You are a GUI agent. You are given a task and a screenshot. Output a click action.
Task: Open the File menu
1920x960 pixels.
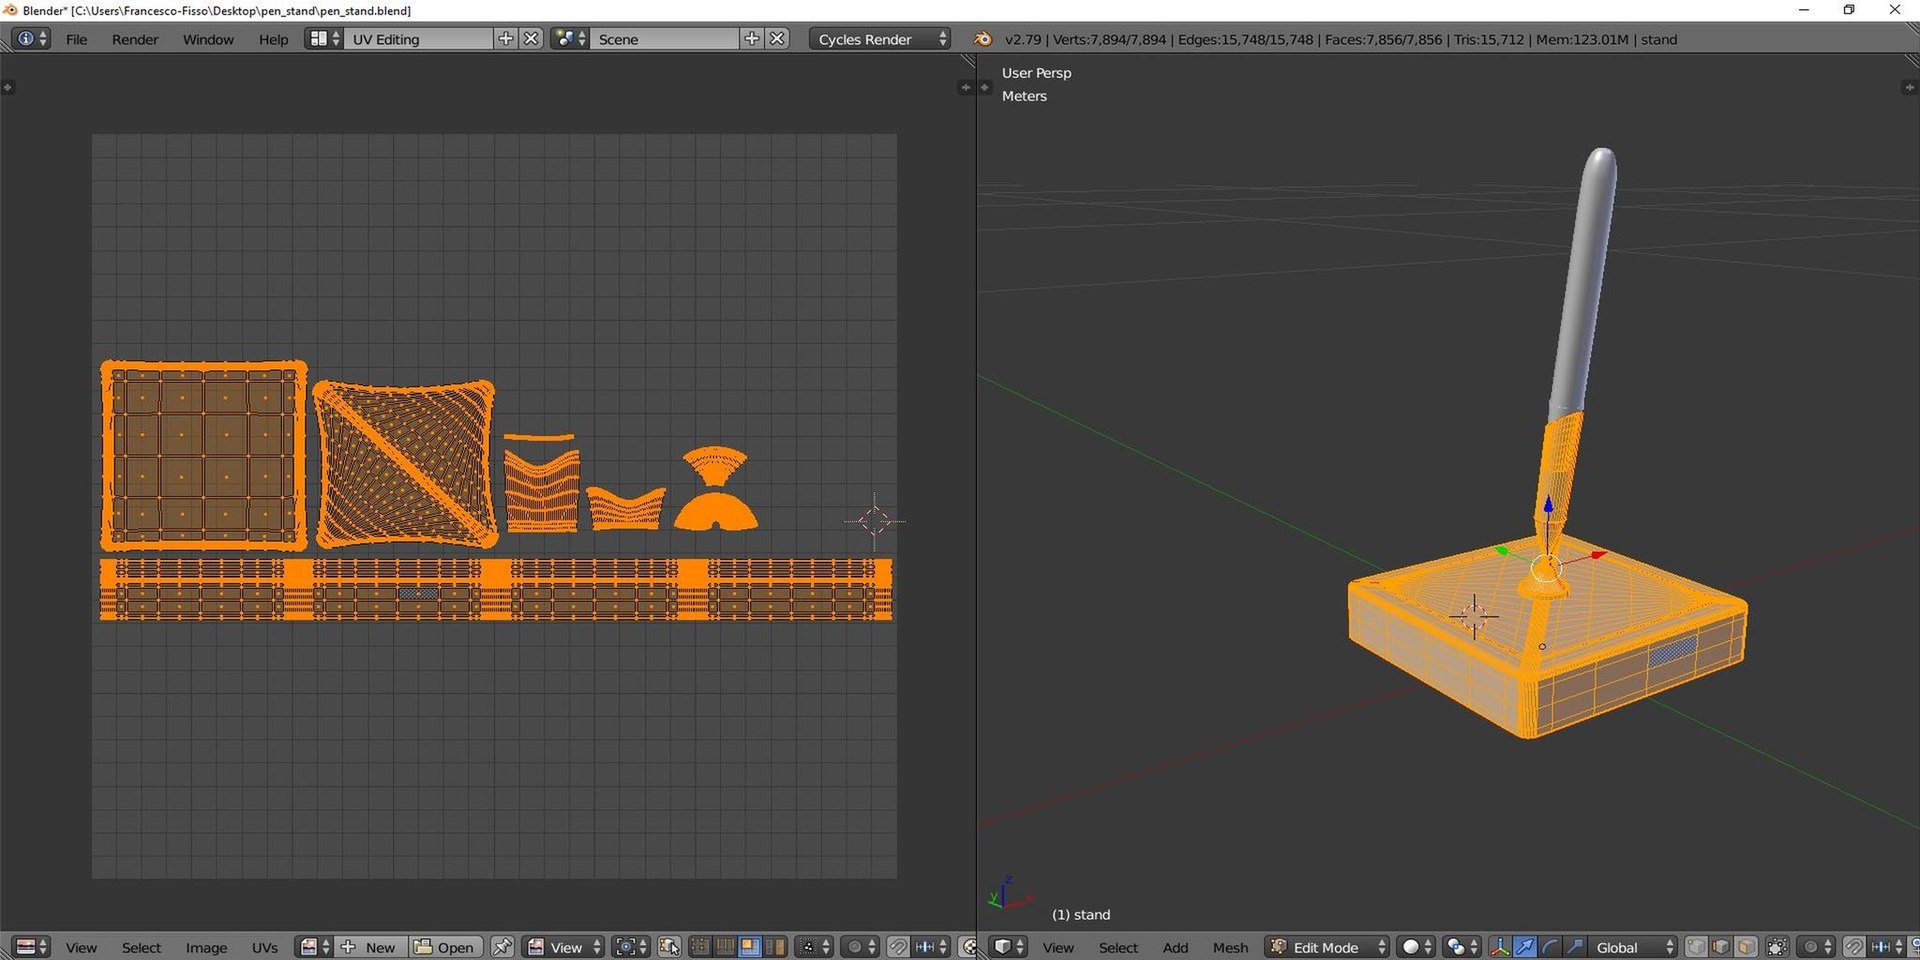pyautogui.click(x=76, y=39)
